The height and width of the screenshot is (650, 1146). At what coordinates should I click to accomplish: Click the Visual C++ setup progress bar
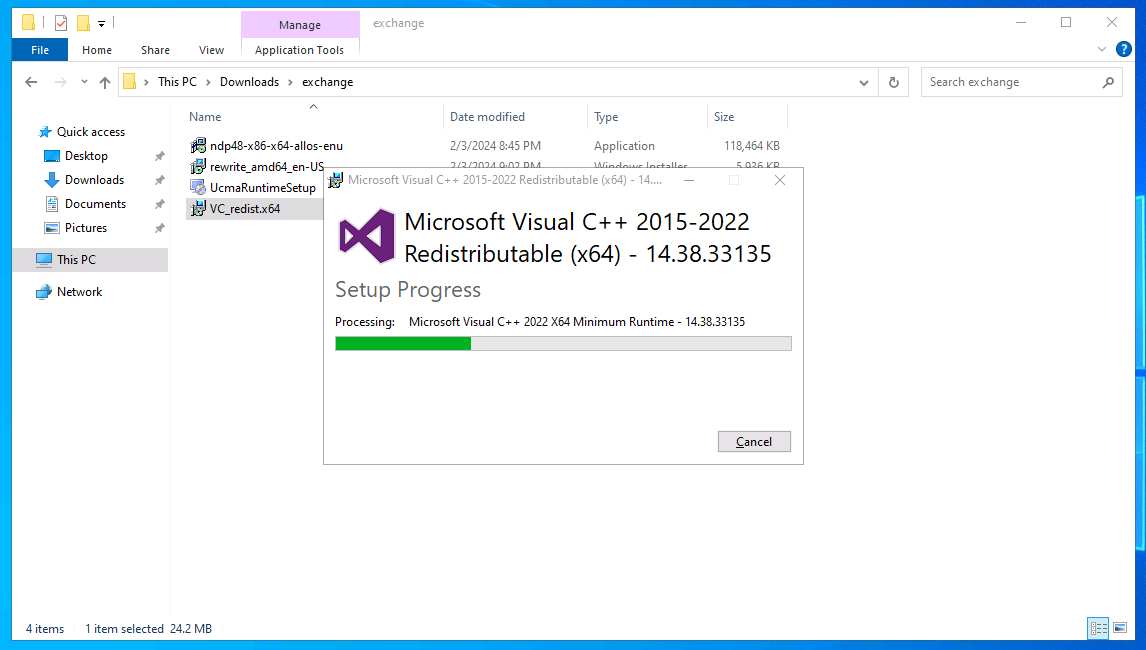tap(563, 344)
